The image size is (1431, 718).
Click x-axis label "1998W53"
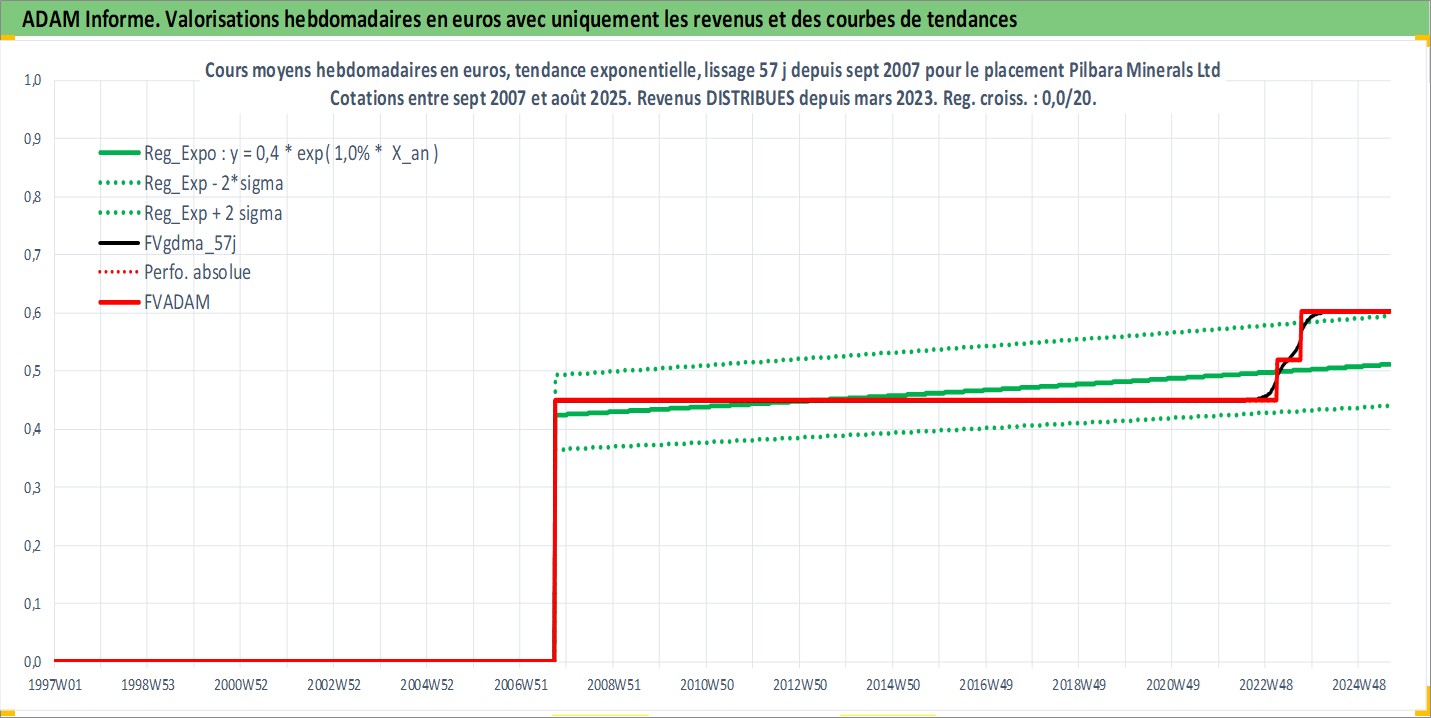click(x=147, y=685)
